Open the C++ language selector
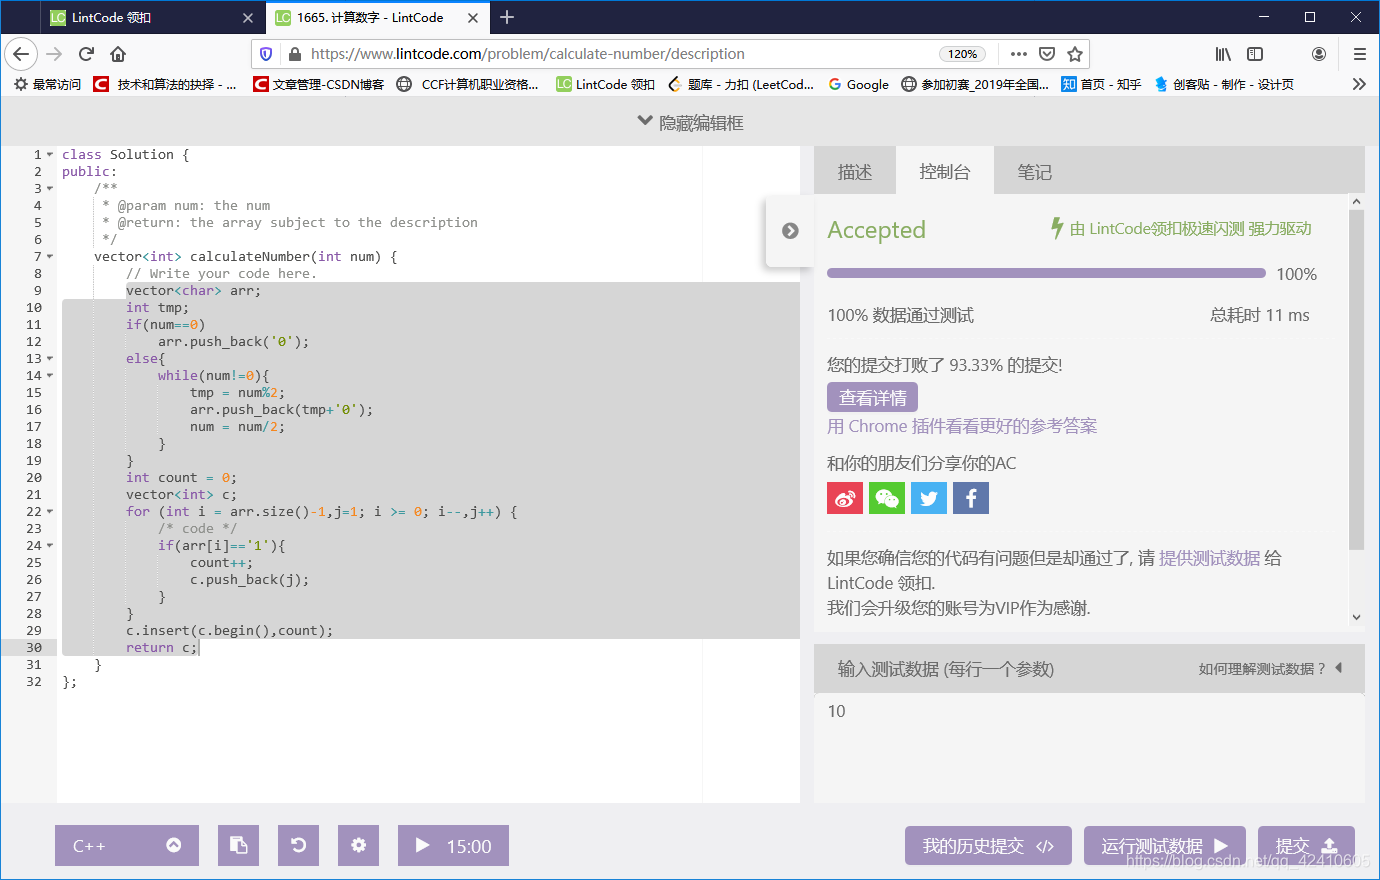This screenshot has height=880, width=1380. coord(126,845)
